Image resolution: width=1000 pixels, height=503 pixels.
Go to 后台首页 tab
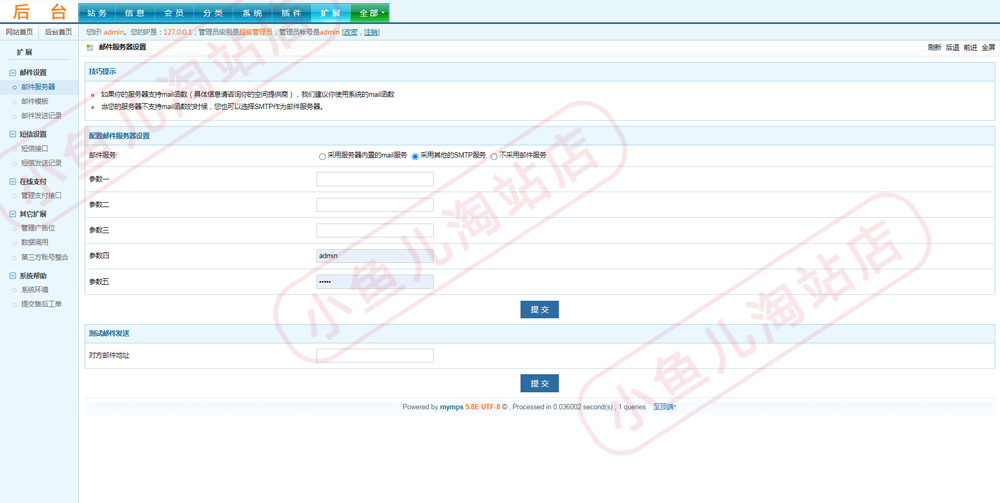[x=58, y=32]
